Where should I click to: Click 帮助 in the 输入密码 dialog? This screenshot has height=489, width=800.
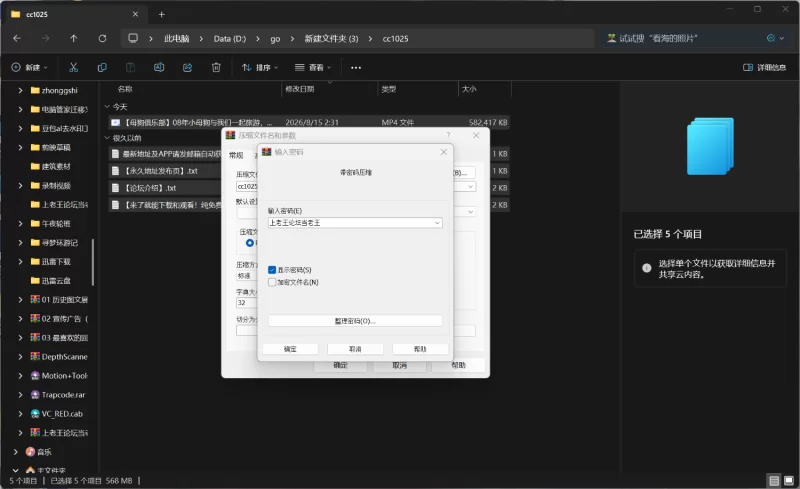point(420,349)
